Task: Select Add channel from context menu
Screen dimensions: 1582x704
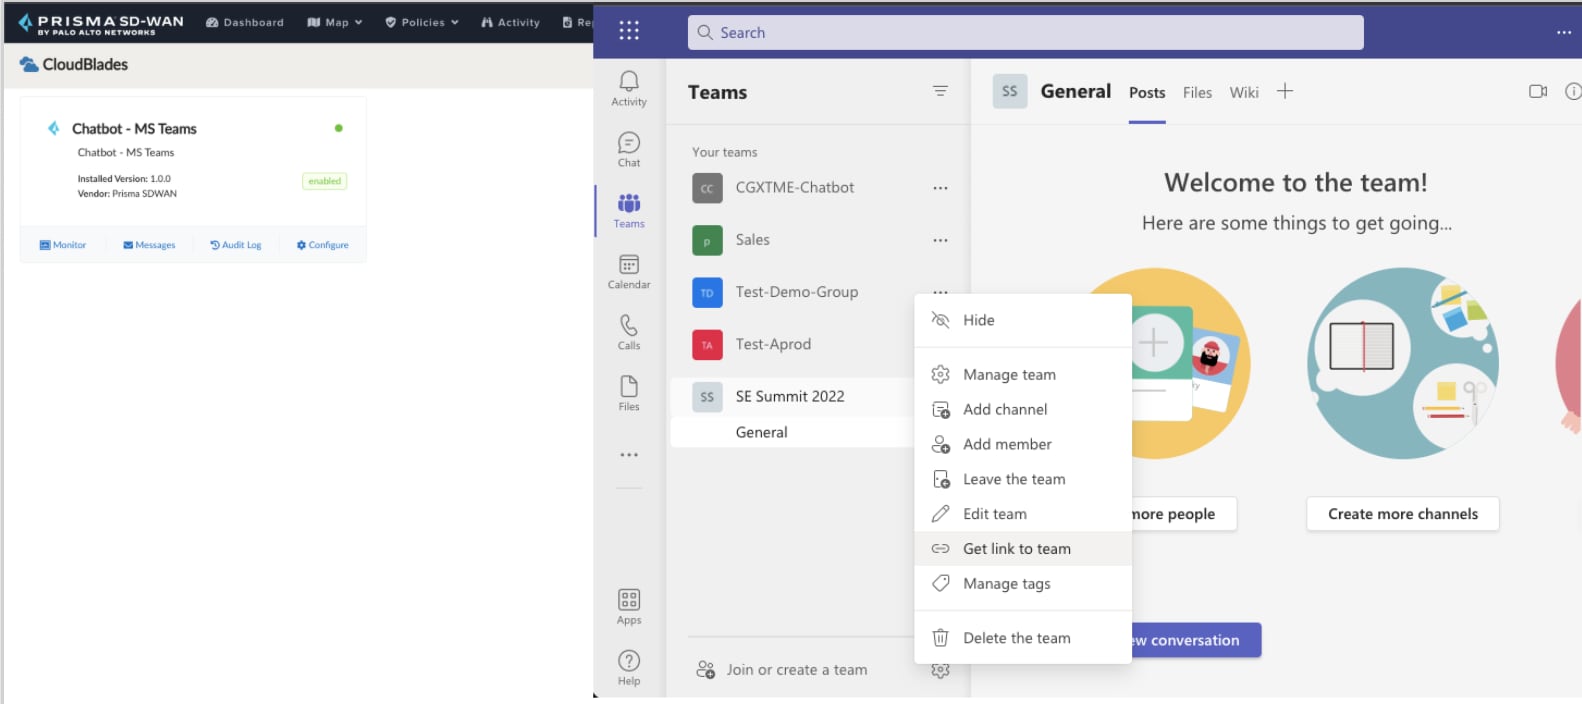Action: click(x=1023, y=410)
